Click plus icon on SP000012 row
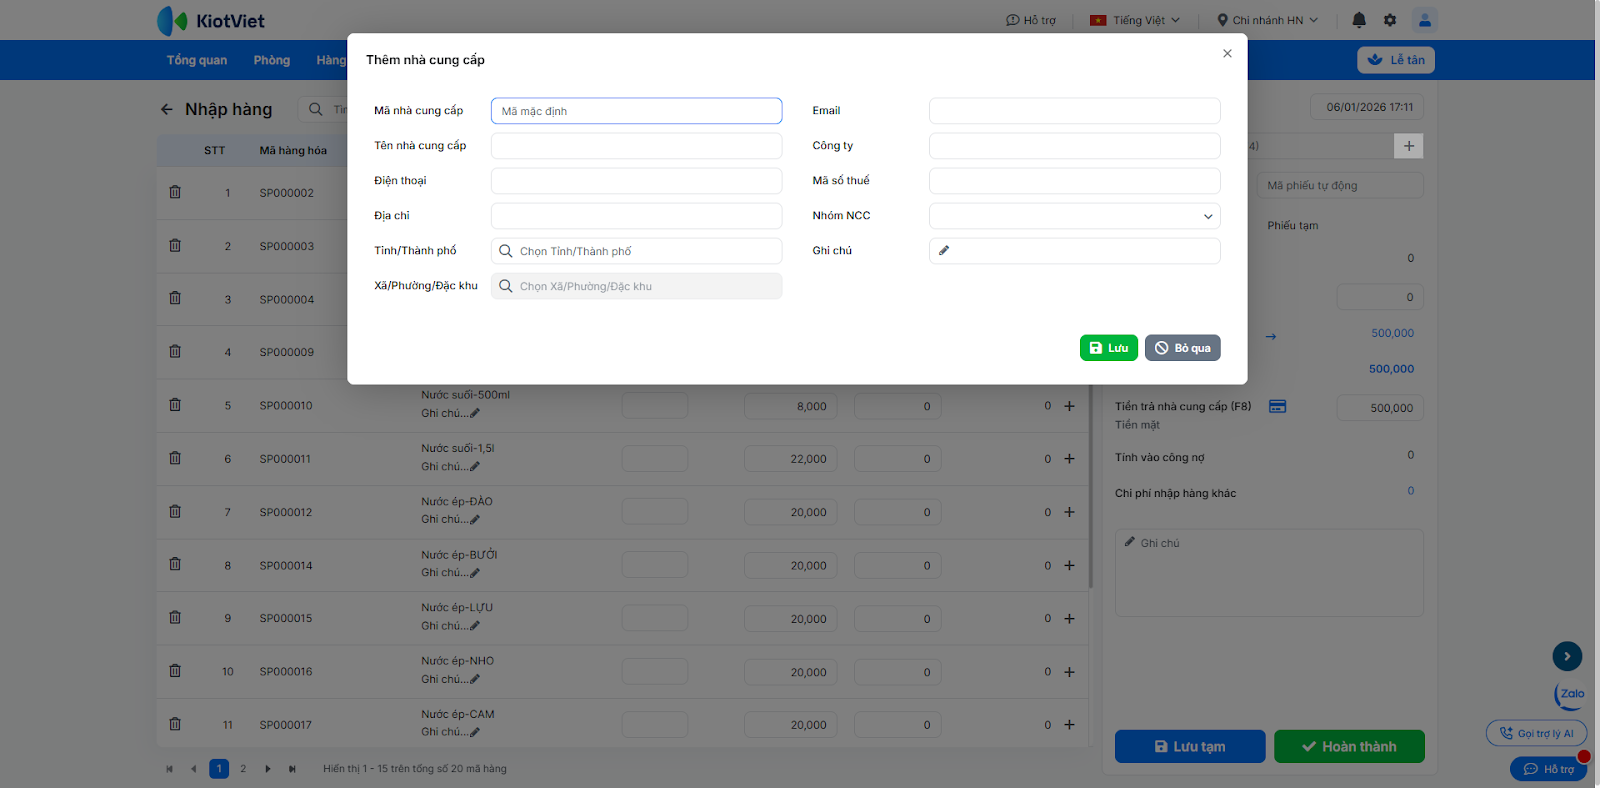 [x=1069, y=512]
